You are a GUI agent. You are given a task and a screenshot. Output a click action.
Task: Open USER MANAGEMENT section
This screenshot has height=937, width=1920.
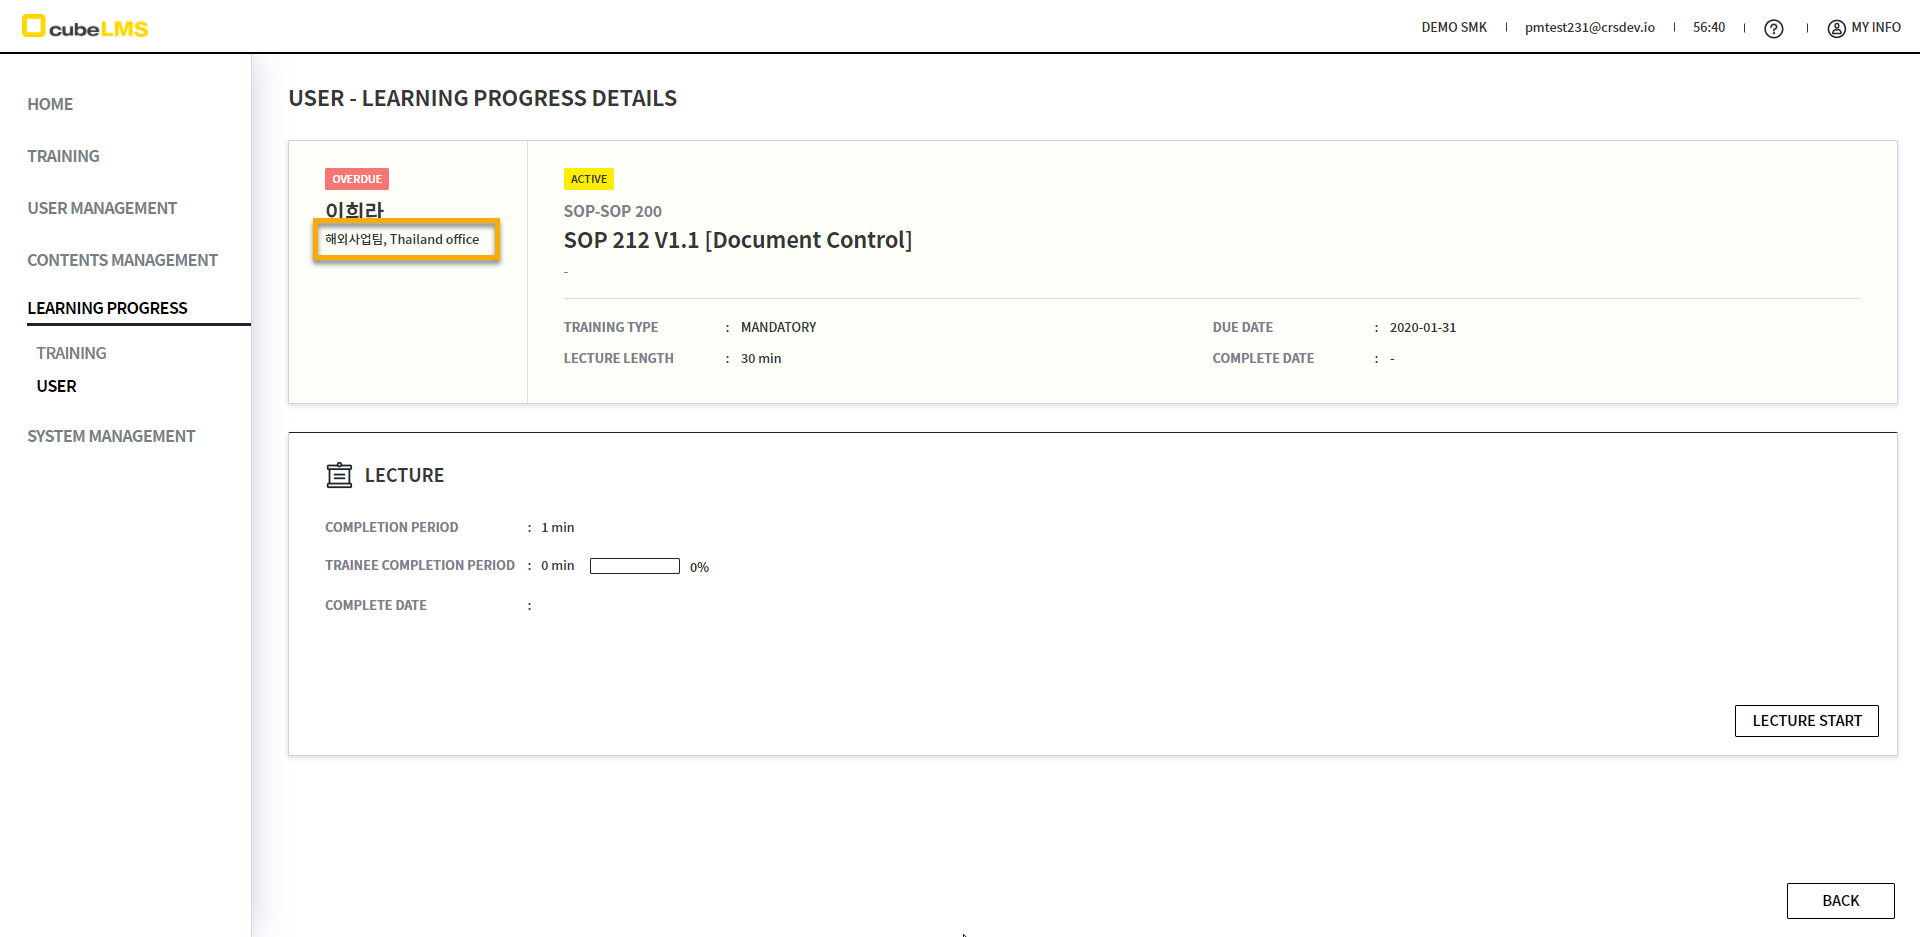pyautogui.click(x=102, y=208)
